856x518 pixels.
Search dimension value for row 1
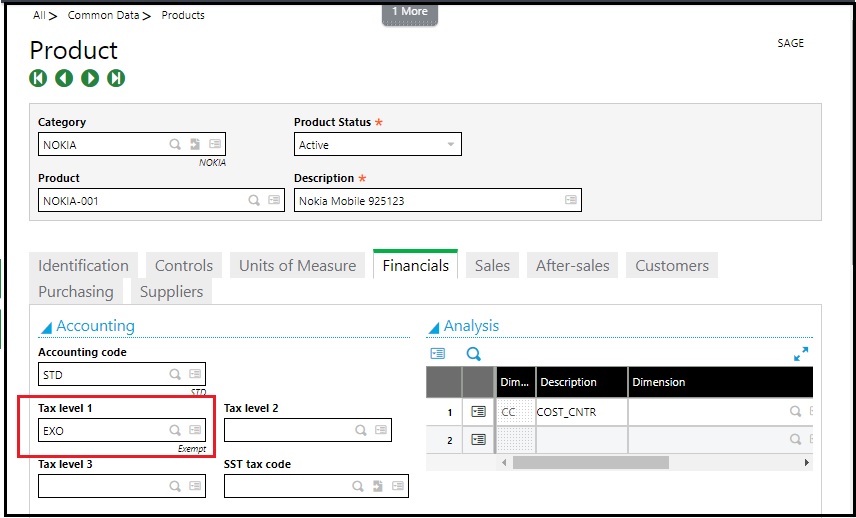click(795, 412)
